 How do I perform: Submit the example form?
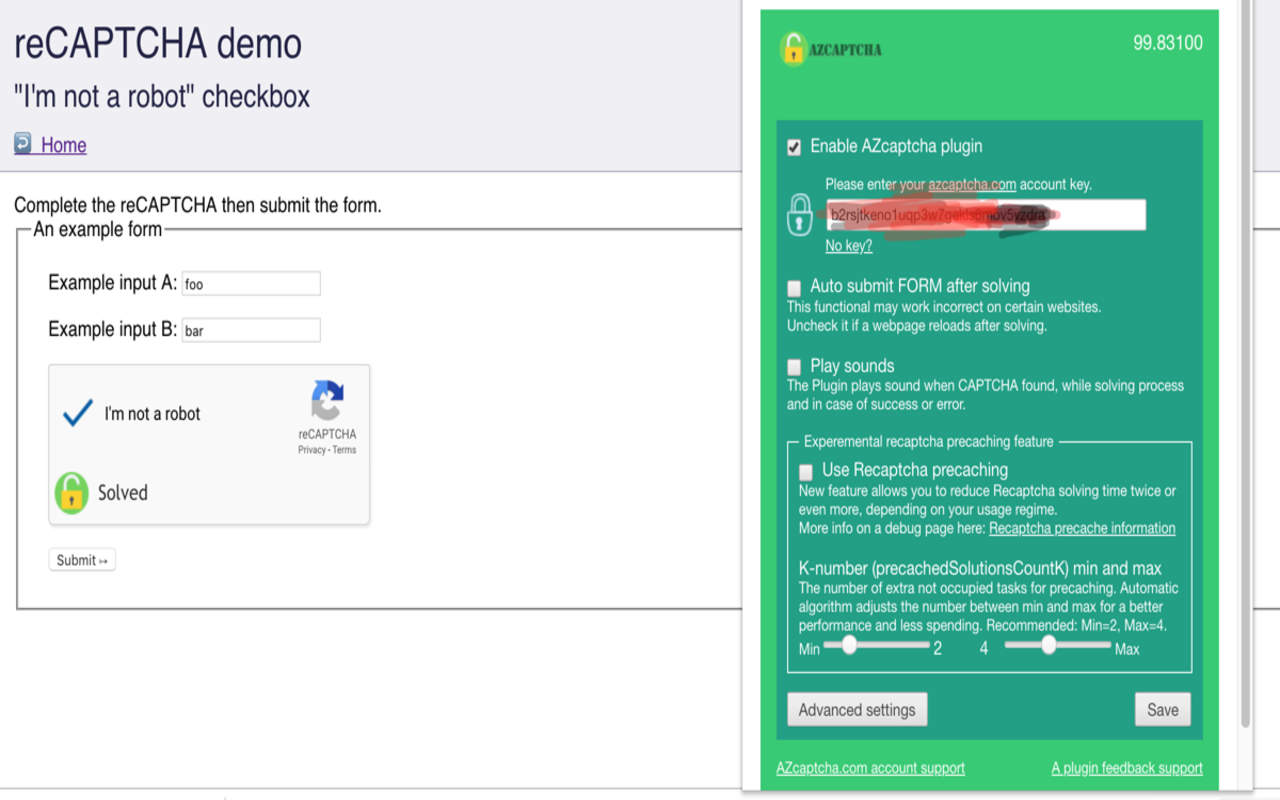(x=82, y=560)
